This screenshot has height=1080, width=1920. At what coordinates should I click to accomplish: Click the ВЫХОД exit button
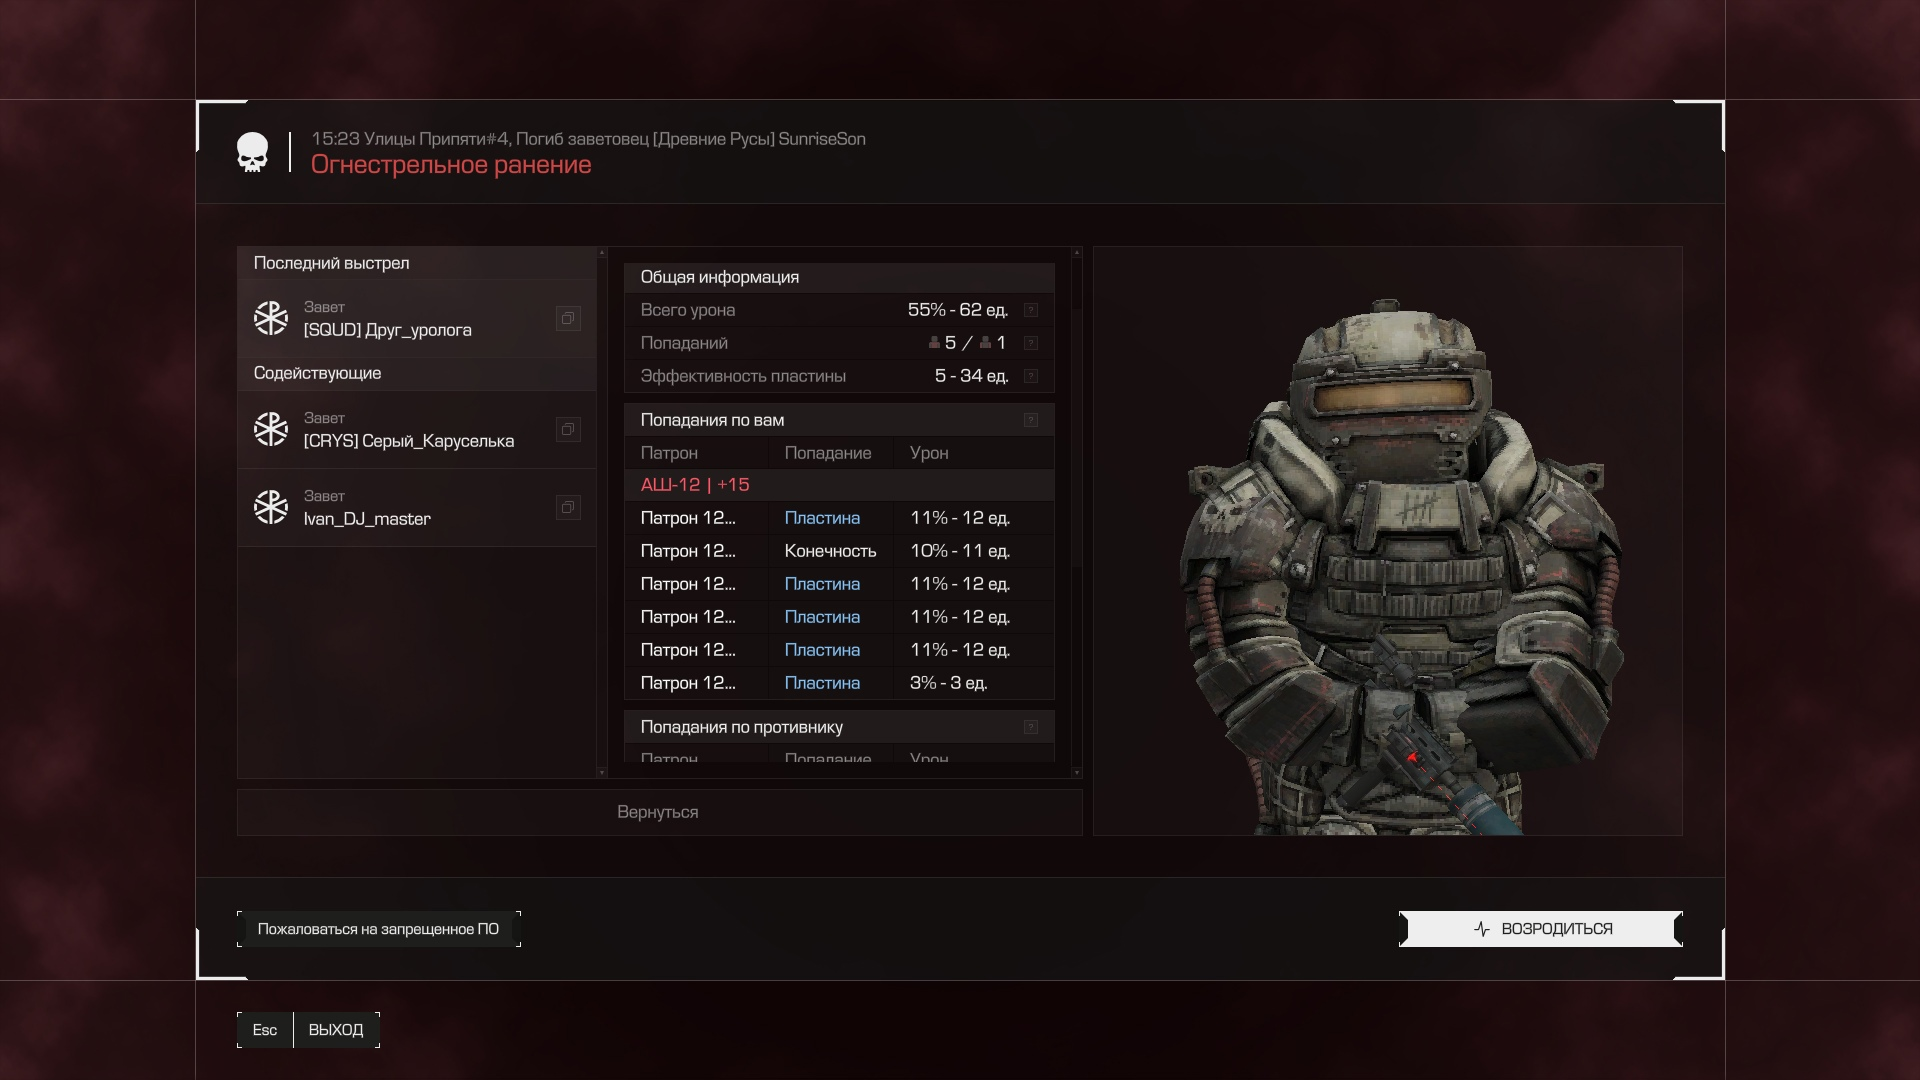(x=336, y=1030)
